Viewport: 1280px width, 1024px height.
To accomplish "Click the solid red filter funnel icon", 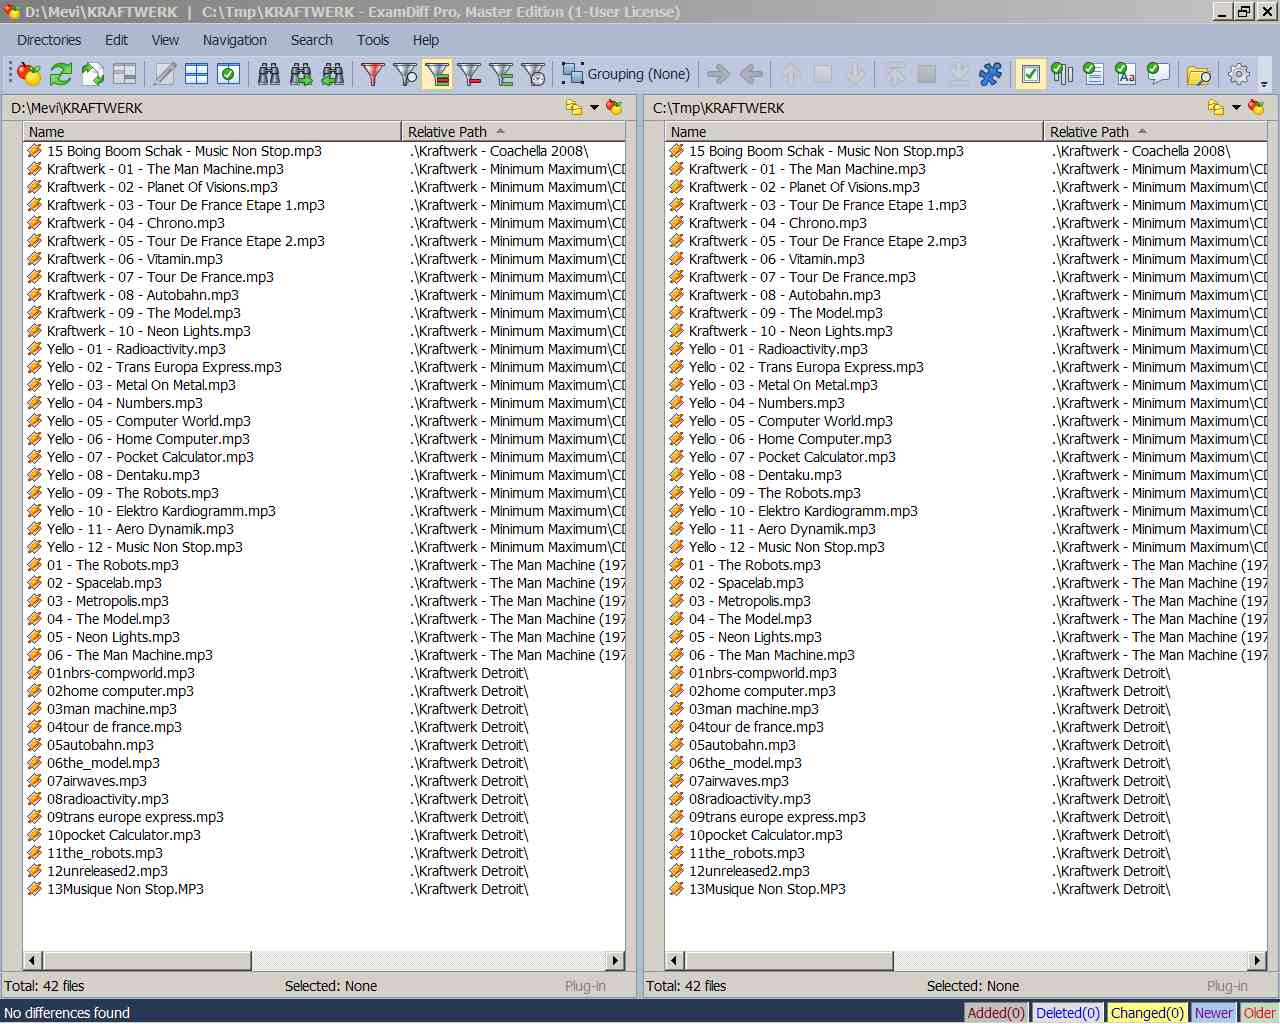I will pyautogui.click(x=373, y=74).
